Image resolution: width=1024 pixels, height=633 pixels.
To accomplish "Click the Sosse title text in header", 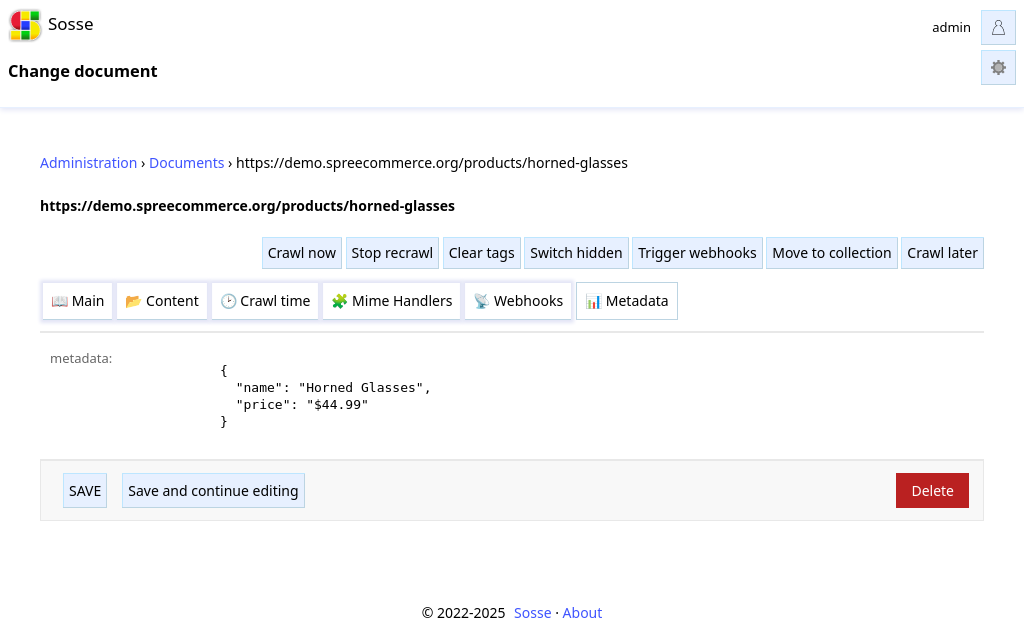I will 71,24.
